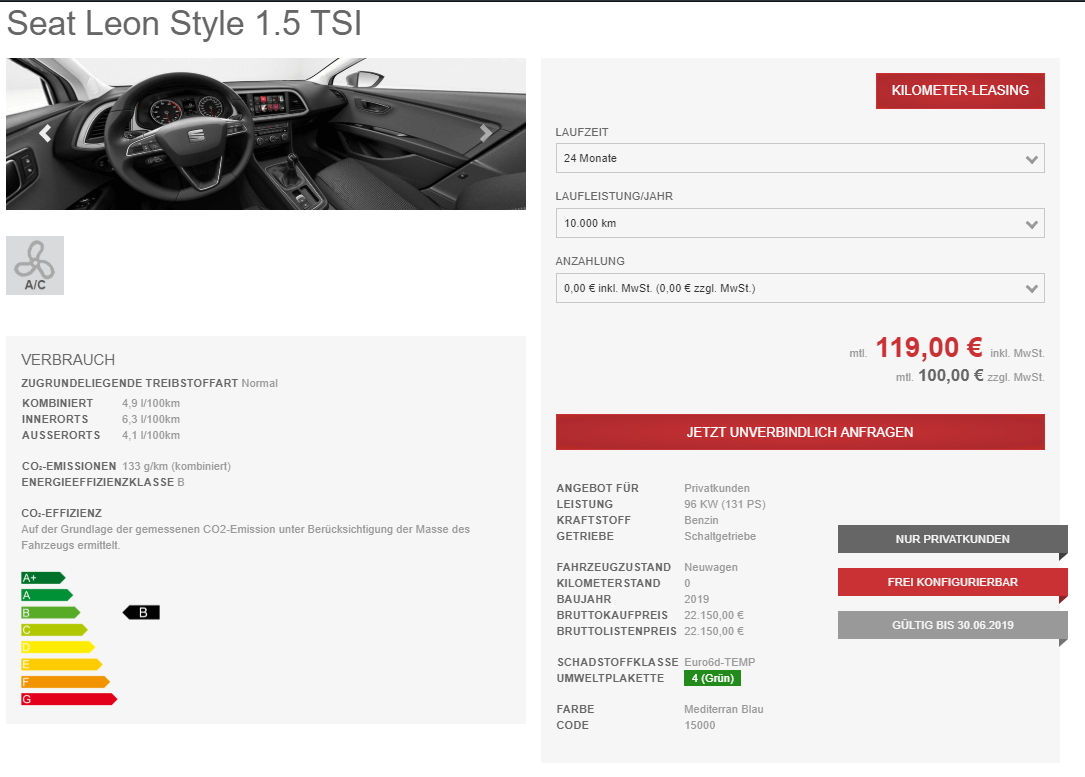Click the C yellow-green efficiency bar
1085x777 pixels.
54,630
